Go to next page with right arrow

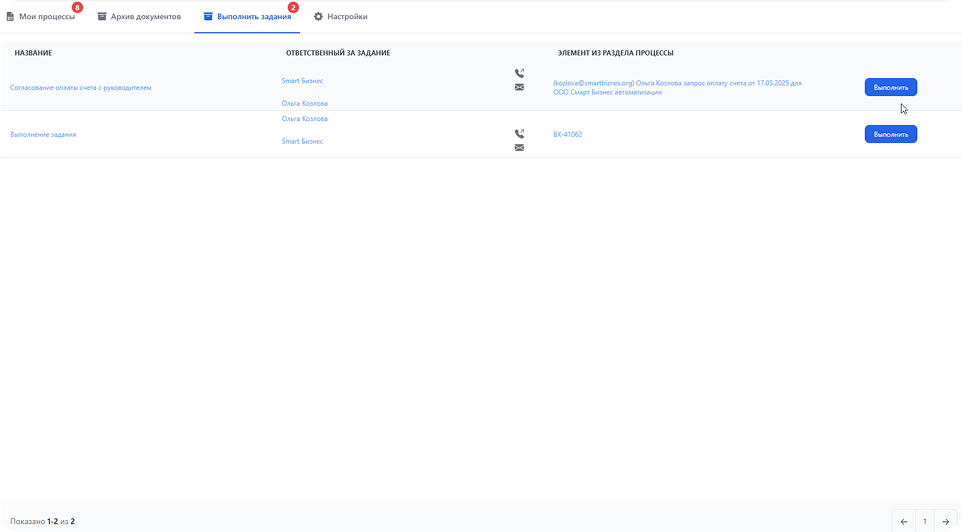pos(946,521)
